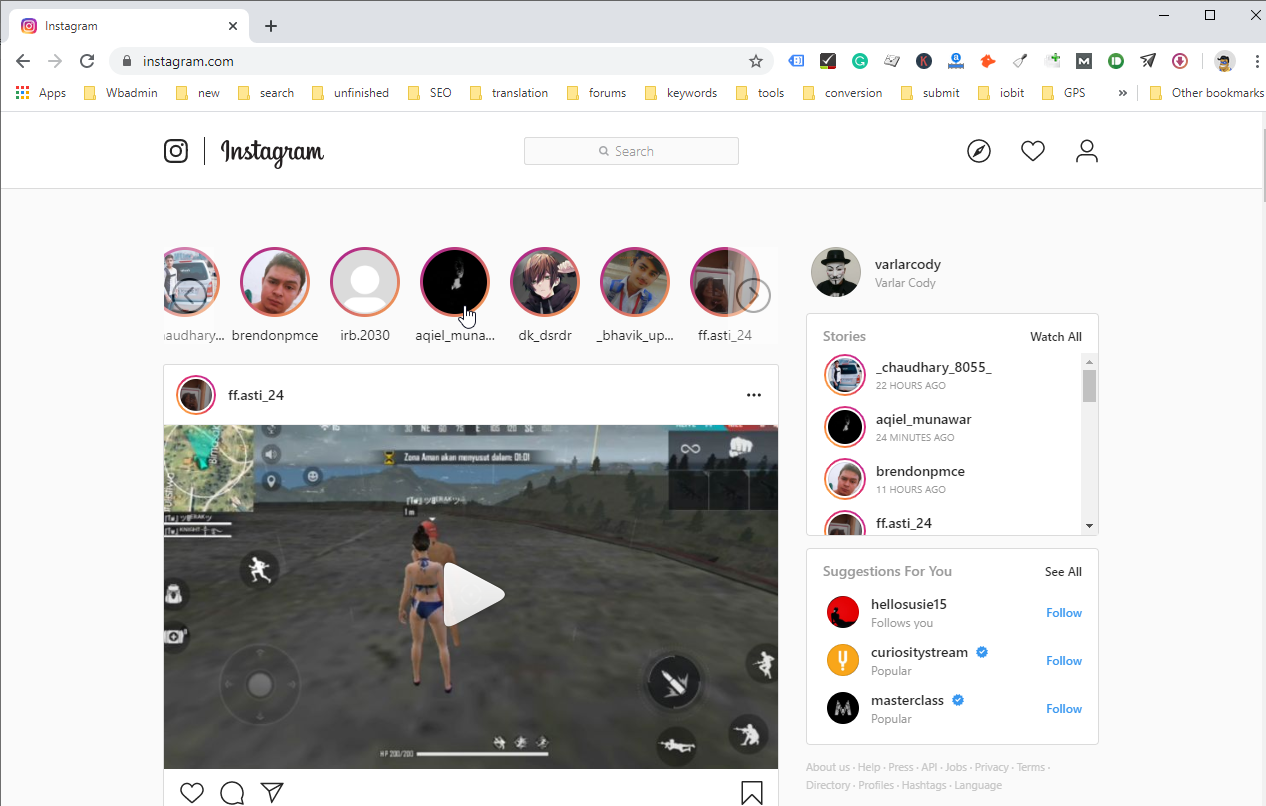Reload the page with the refresh button
The width and height of the screenshot is (1266, 806).
87,61
